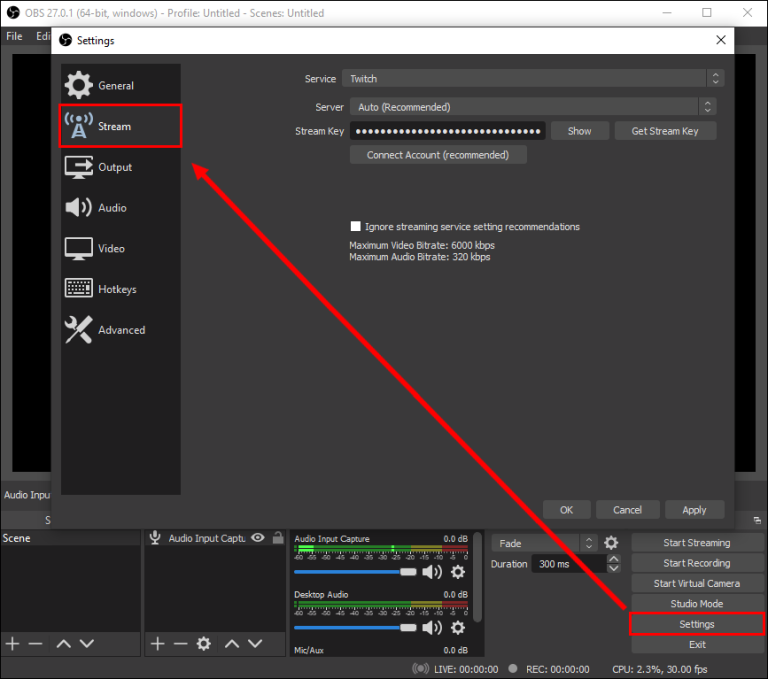Image resolution: width=768 pixels, height=679 pixels.
Task: Click Connect Account (recommended) button
Action: pos(438,155)
